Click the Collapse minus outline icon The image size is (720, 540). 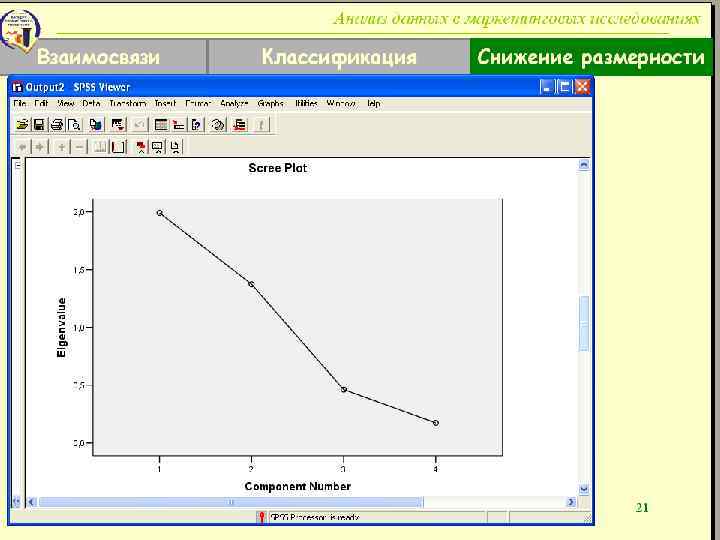pos(79,147)
